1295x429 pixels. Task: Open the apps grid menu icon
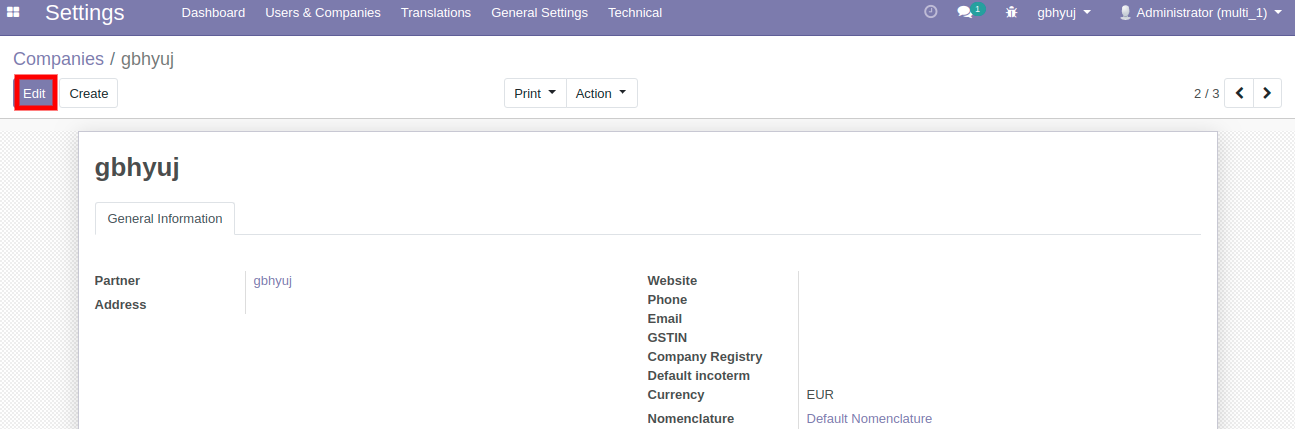[14, 13]
